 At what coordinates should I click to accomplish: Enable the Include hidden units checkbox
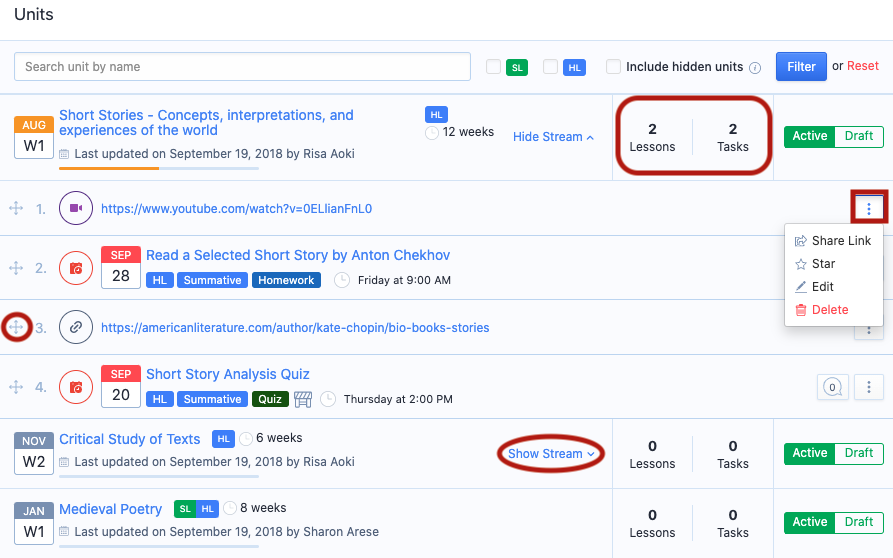(613, 67)
